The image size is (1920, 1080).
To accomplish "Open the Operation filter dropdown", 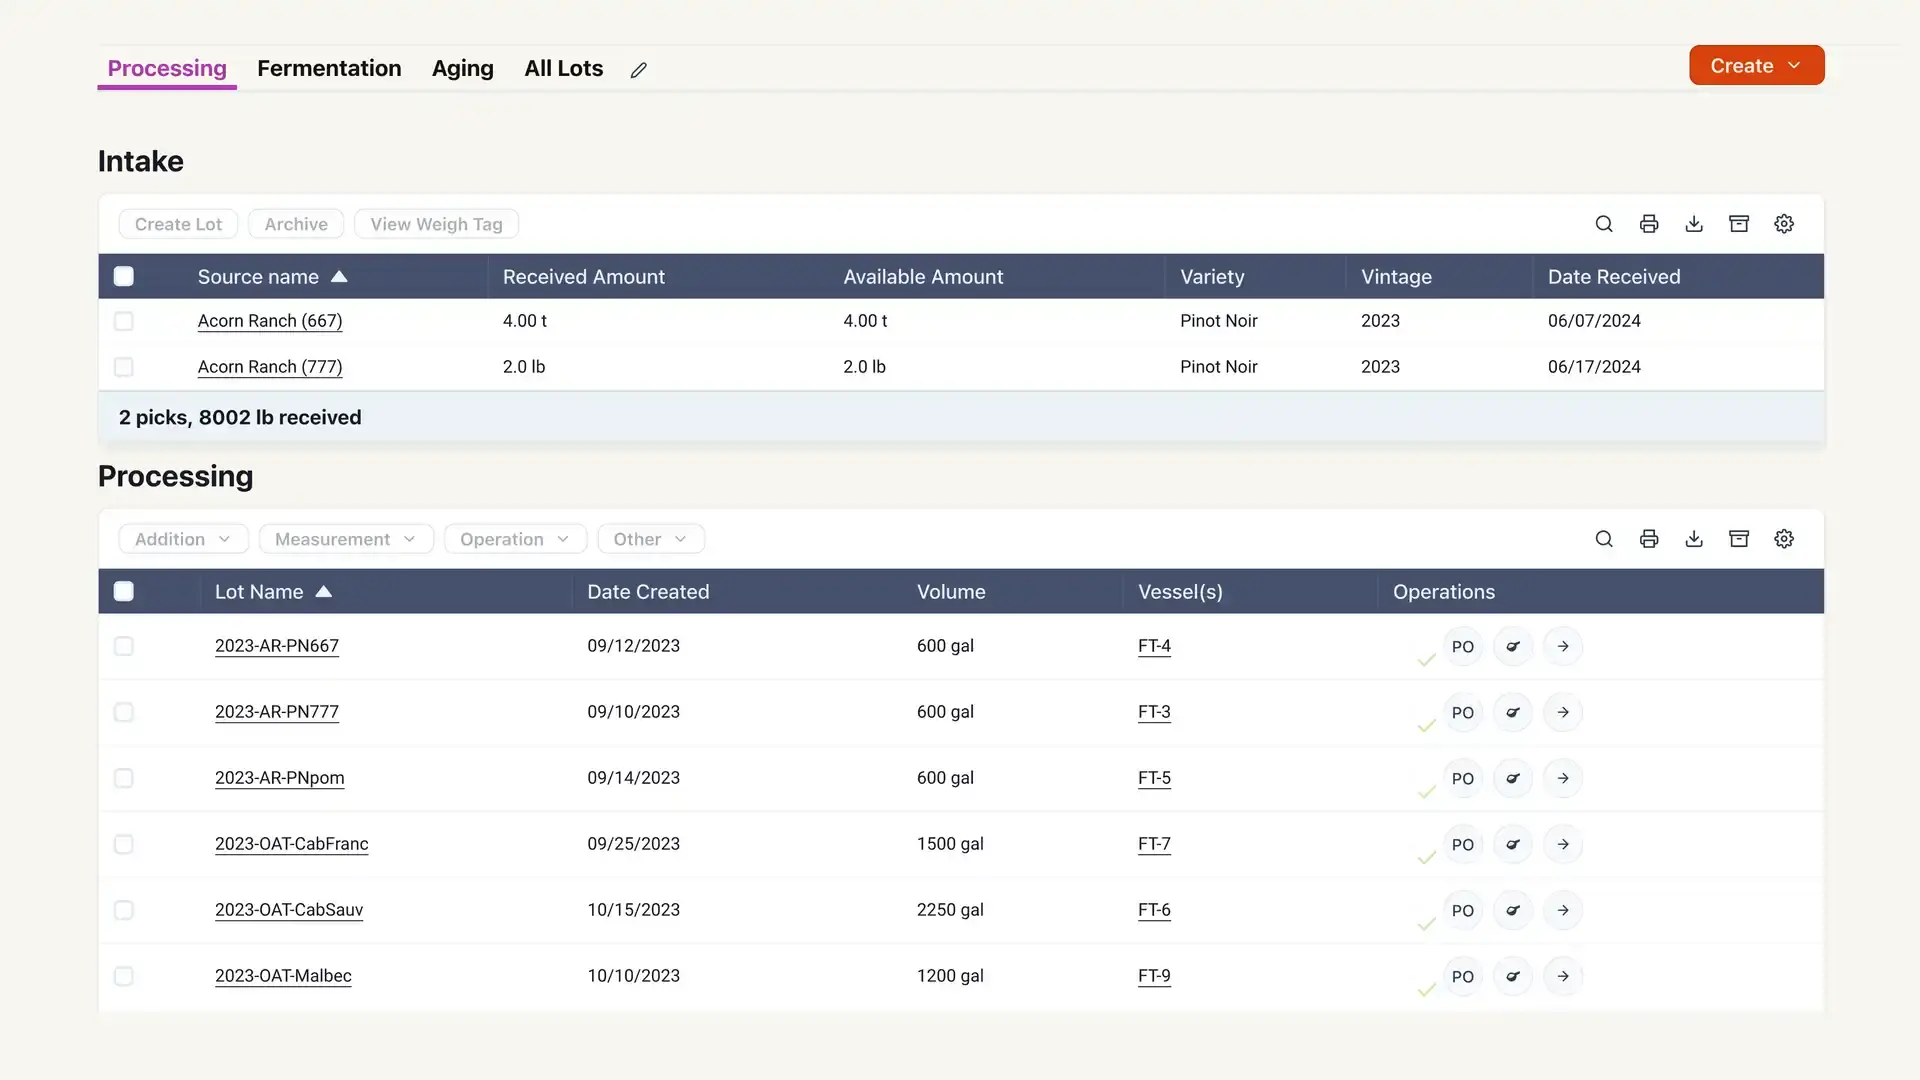I will 514,538.
